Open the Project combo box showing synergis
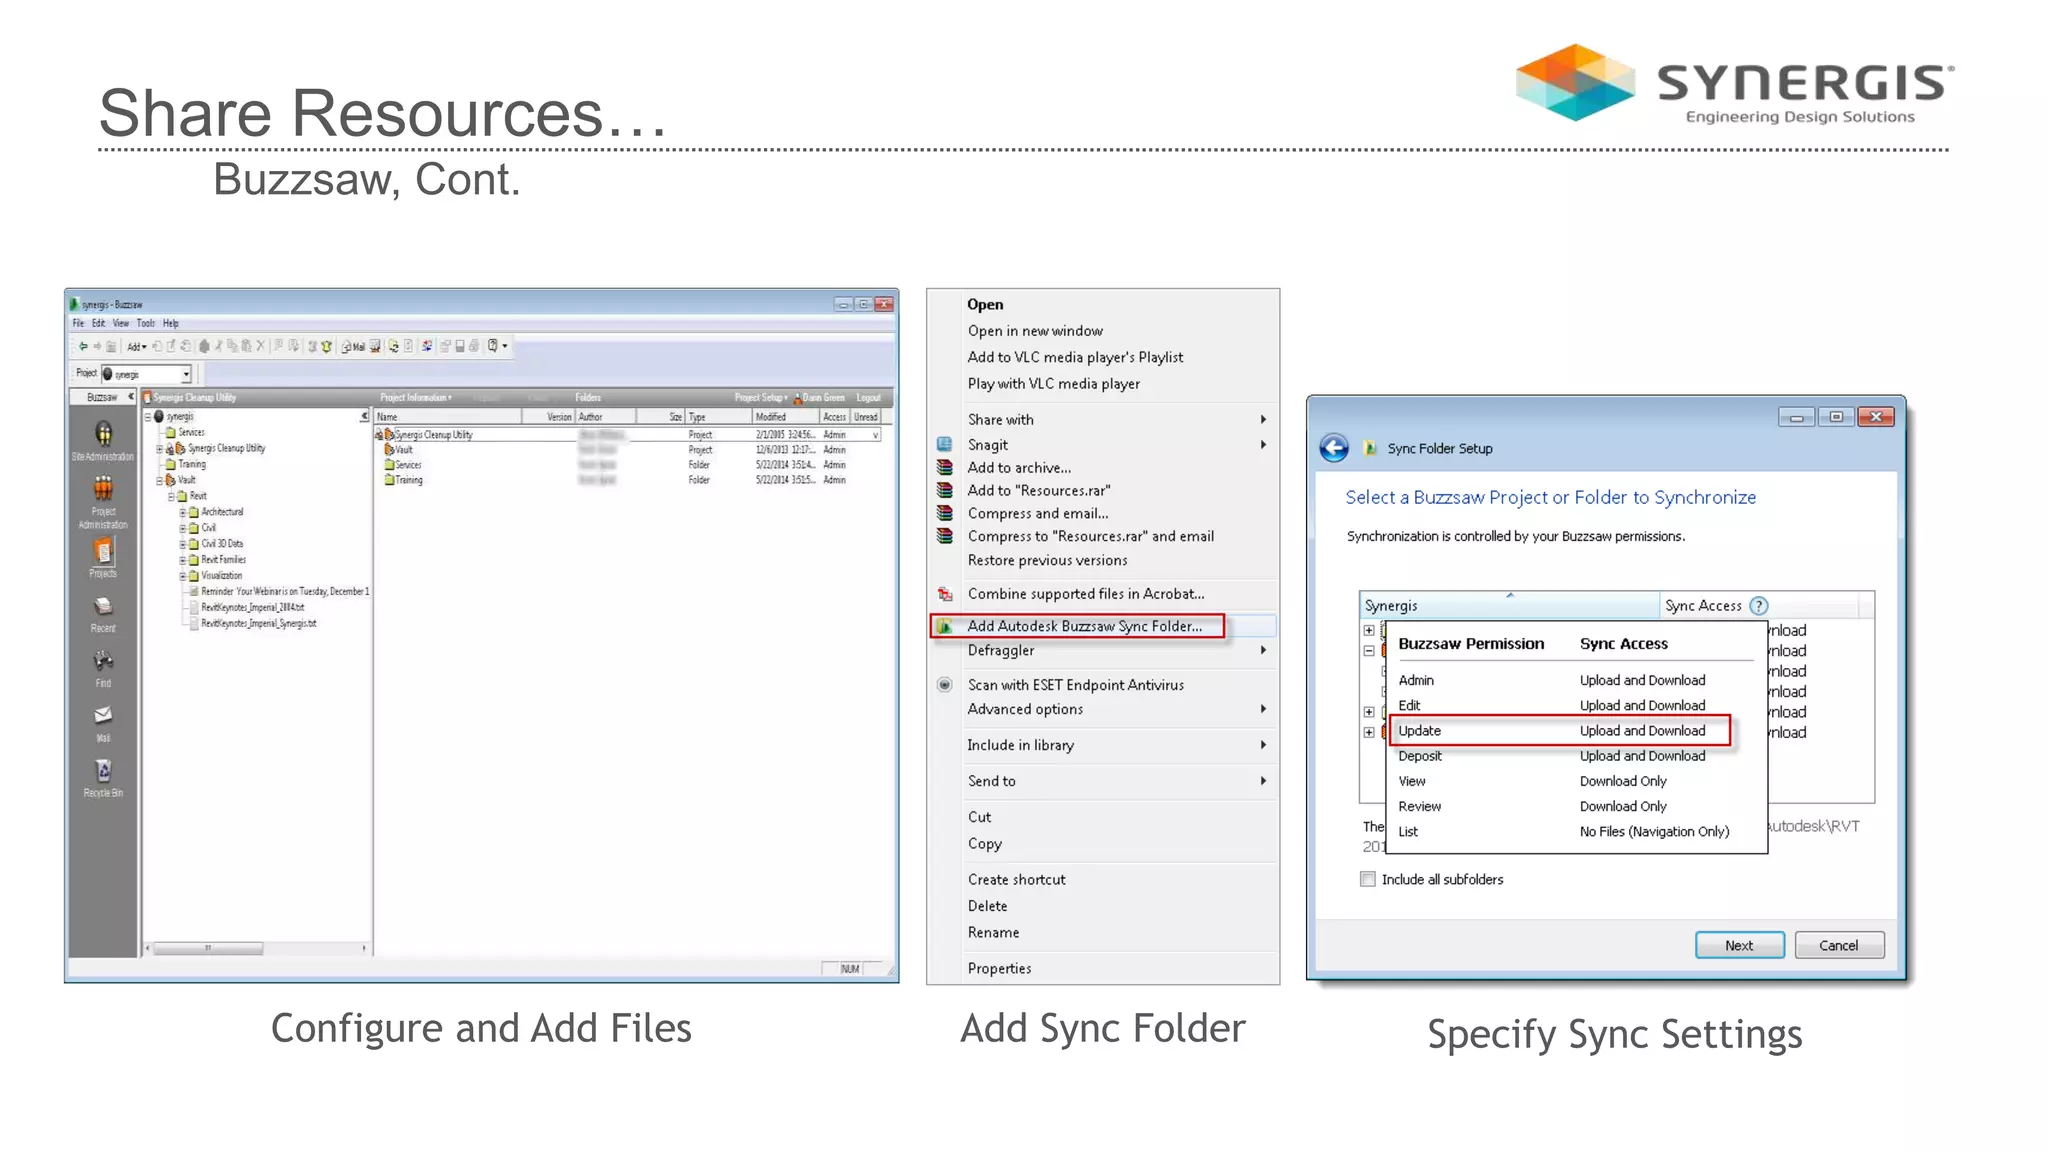 click(x=146, y=374)
